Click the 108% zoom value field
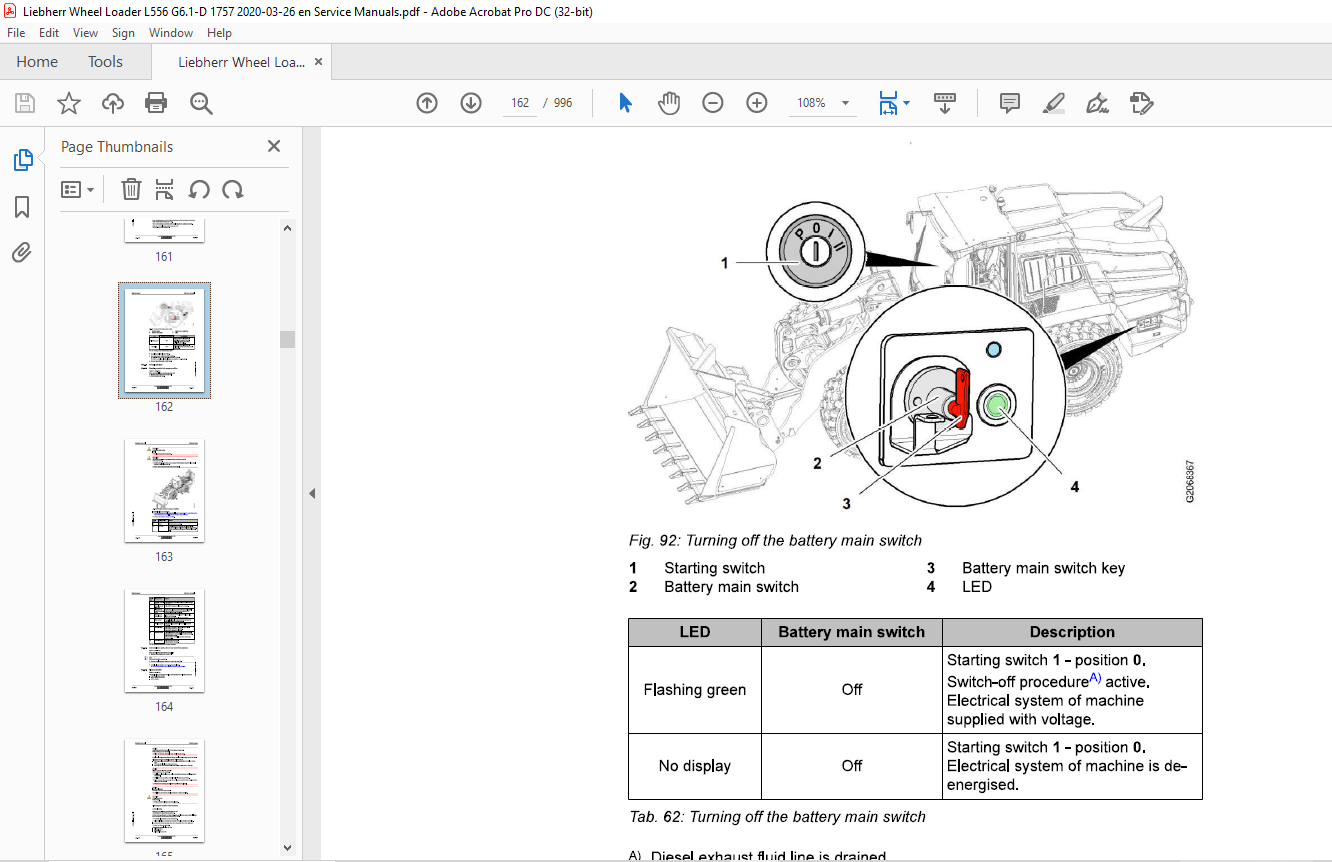The height and width of the screenshot is (862, 1332). (x=811, y=103)
